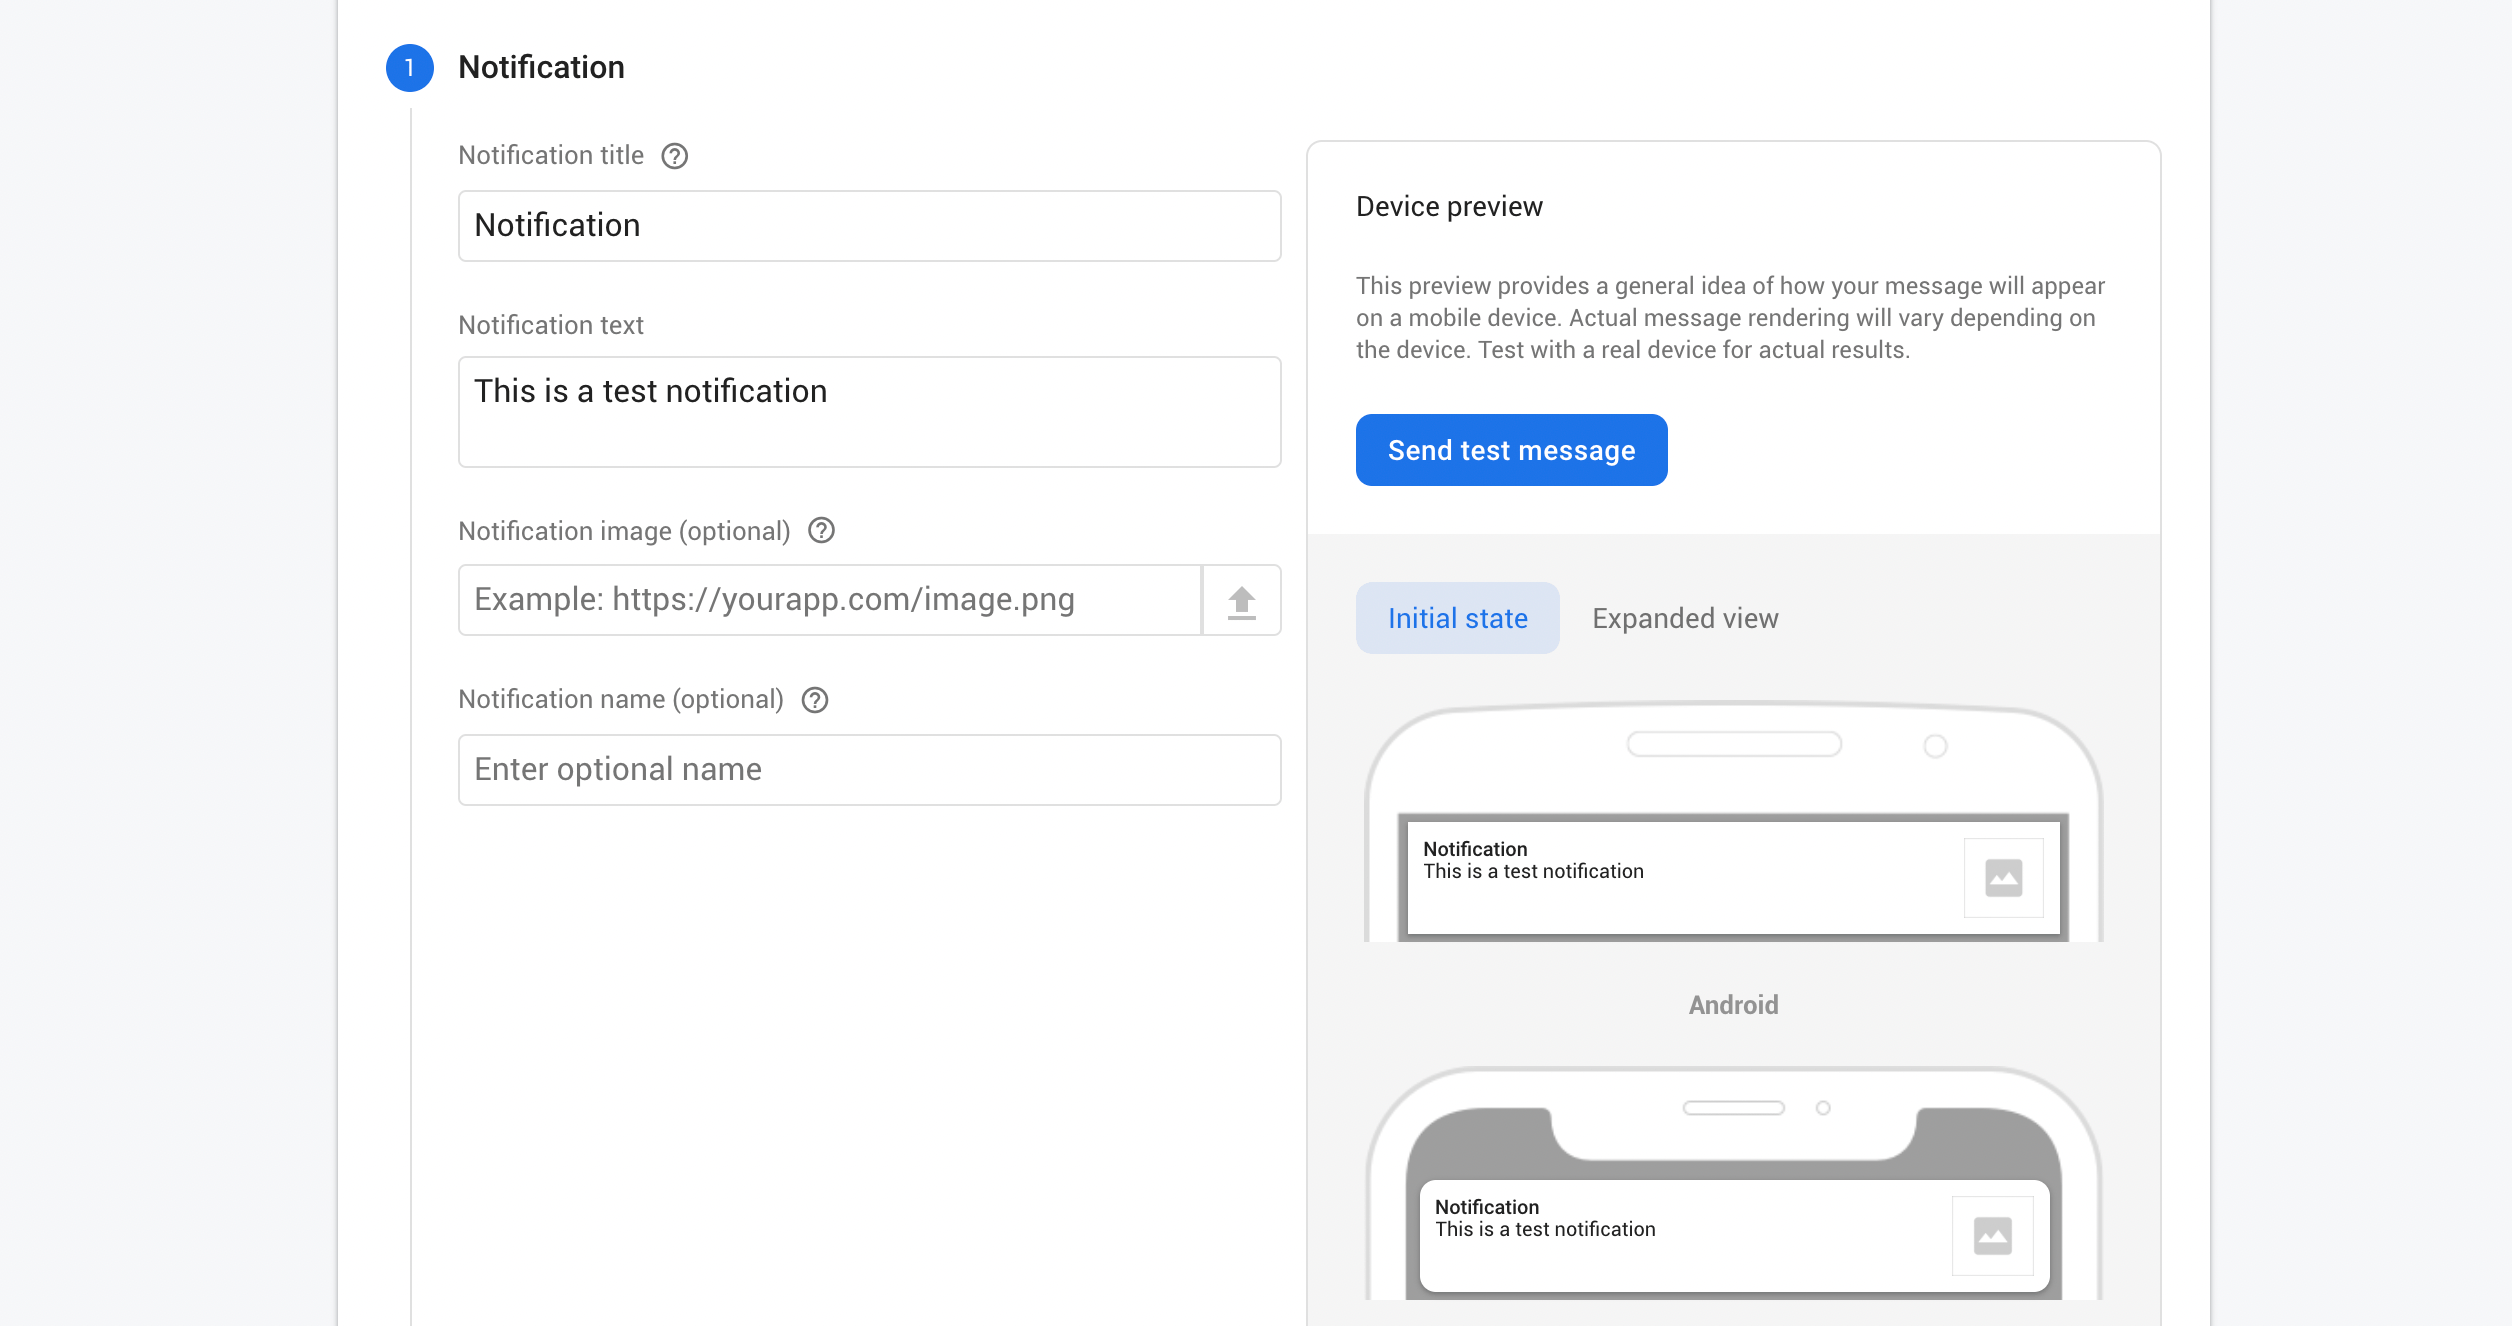Click the Notification step heading
Image resolution: width=2512 pixels, height=1326 pixels.
click(x=541, y=67)
